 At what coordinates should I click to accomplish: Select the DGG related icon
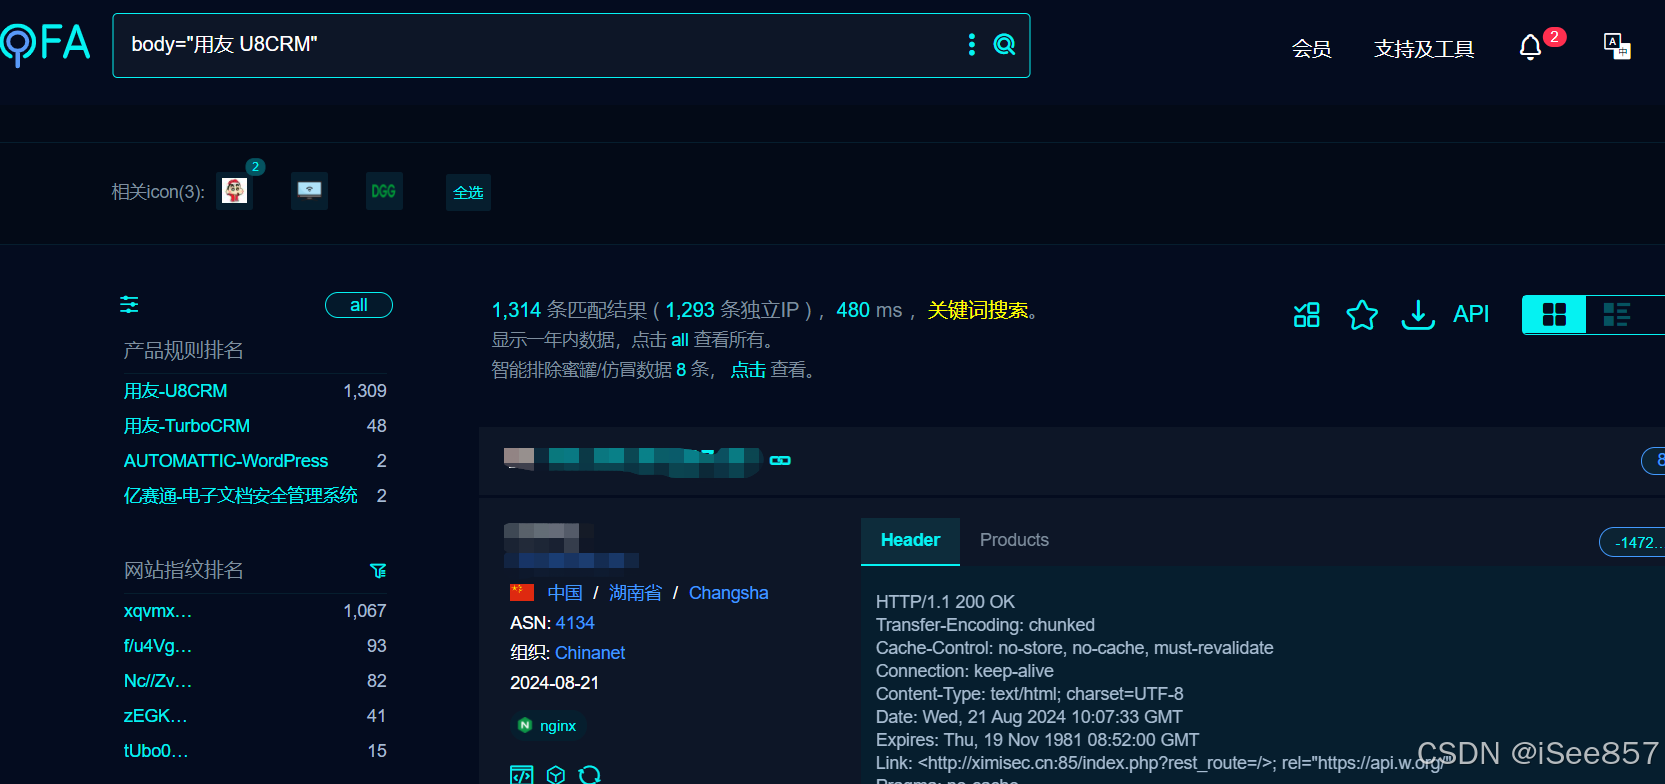point(384,191)
